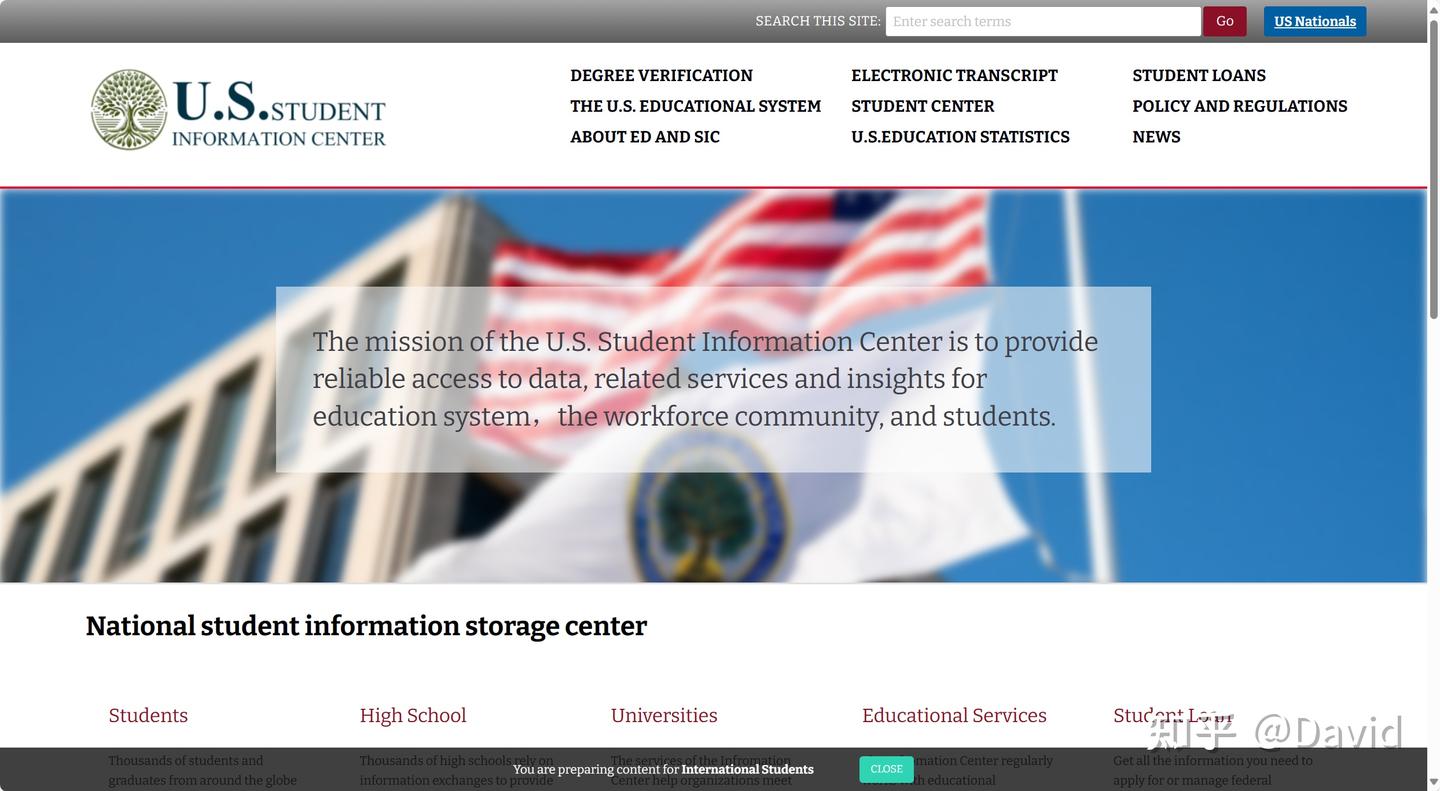Select Student Loans from the navigation
Screen dimensions: 1440x791
click(x=1198, y=75)
